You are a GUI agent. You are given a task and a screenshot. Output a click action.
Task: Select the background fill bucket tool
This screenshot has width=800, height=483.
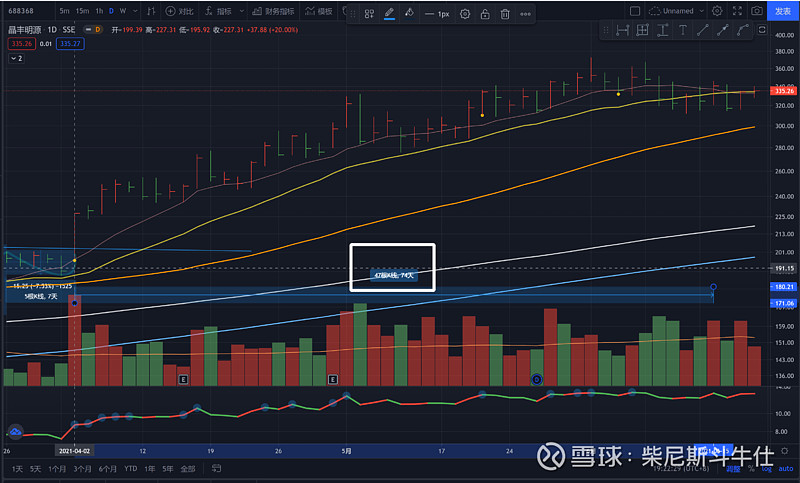pyautogui.click(x=409, y=13)
